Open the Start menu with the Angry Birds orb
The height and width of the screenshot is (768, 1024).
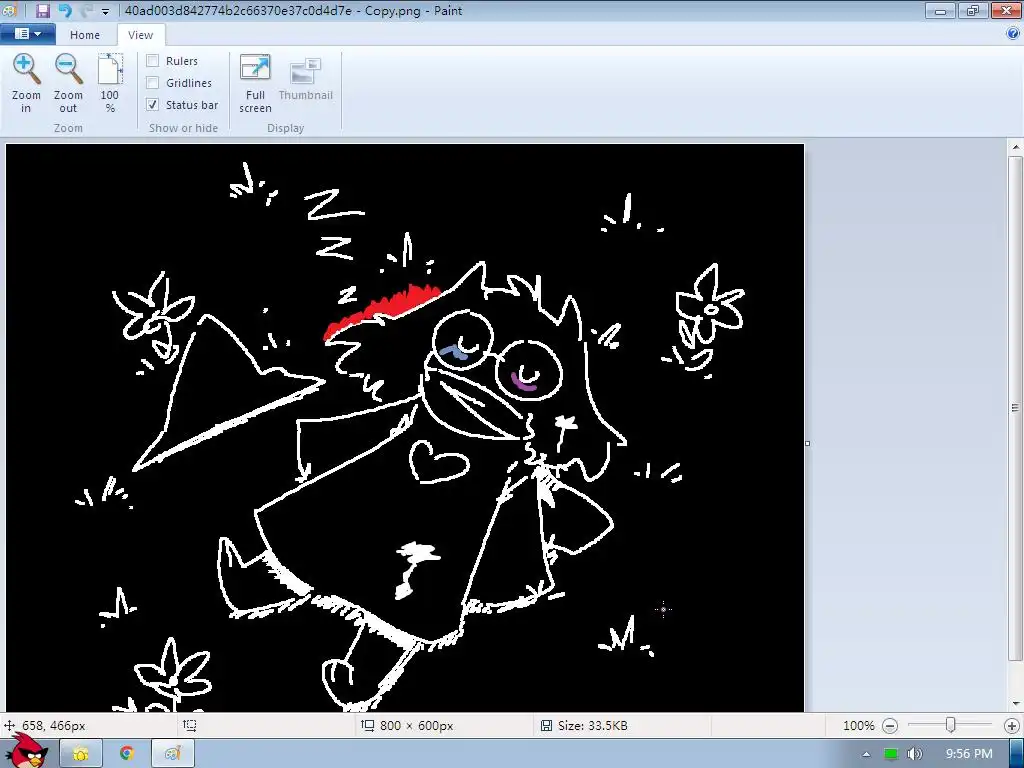27,751
